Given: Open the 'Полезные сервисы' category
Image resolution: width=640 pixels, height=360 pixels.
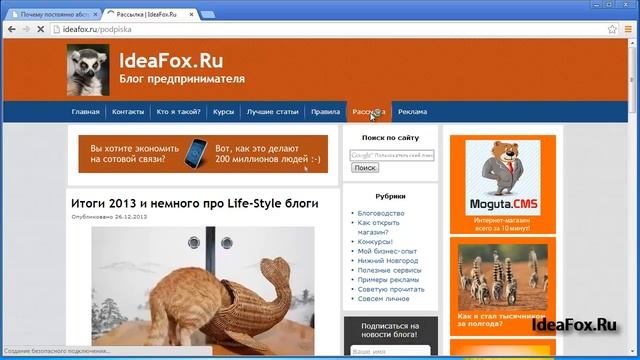Looking at the screenshot, I should tap(389, 270).
